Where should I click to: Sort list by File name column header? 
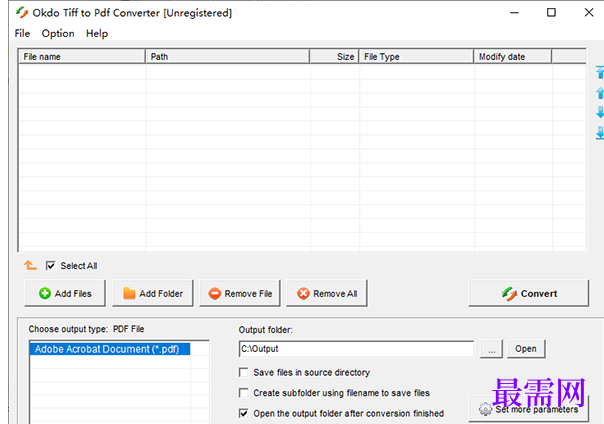click(x=82, y=57)
